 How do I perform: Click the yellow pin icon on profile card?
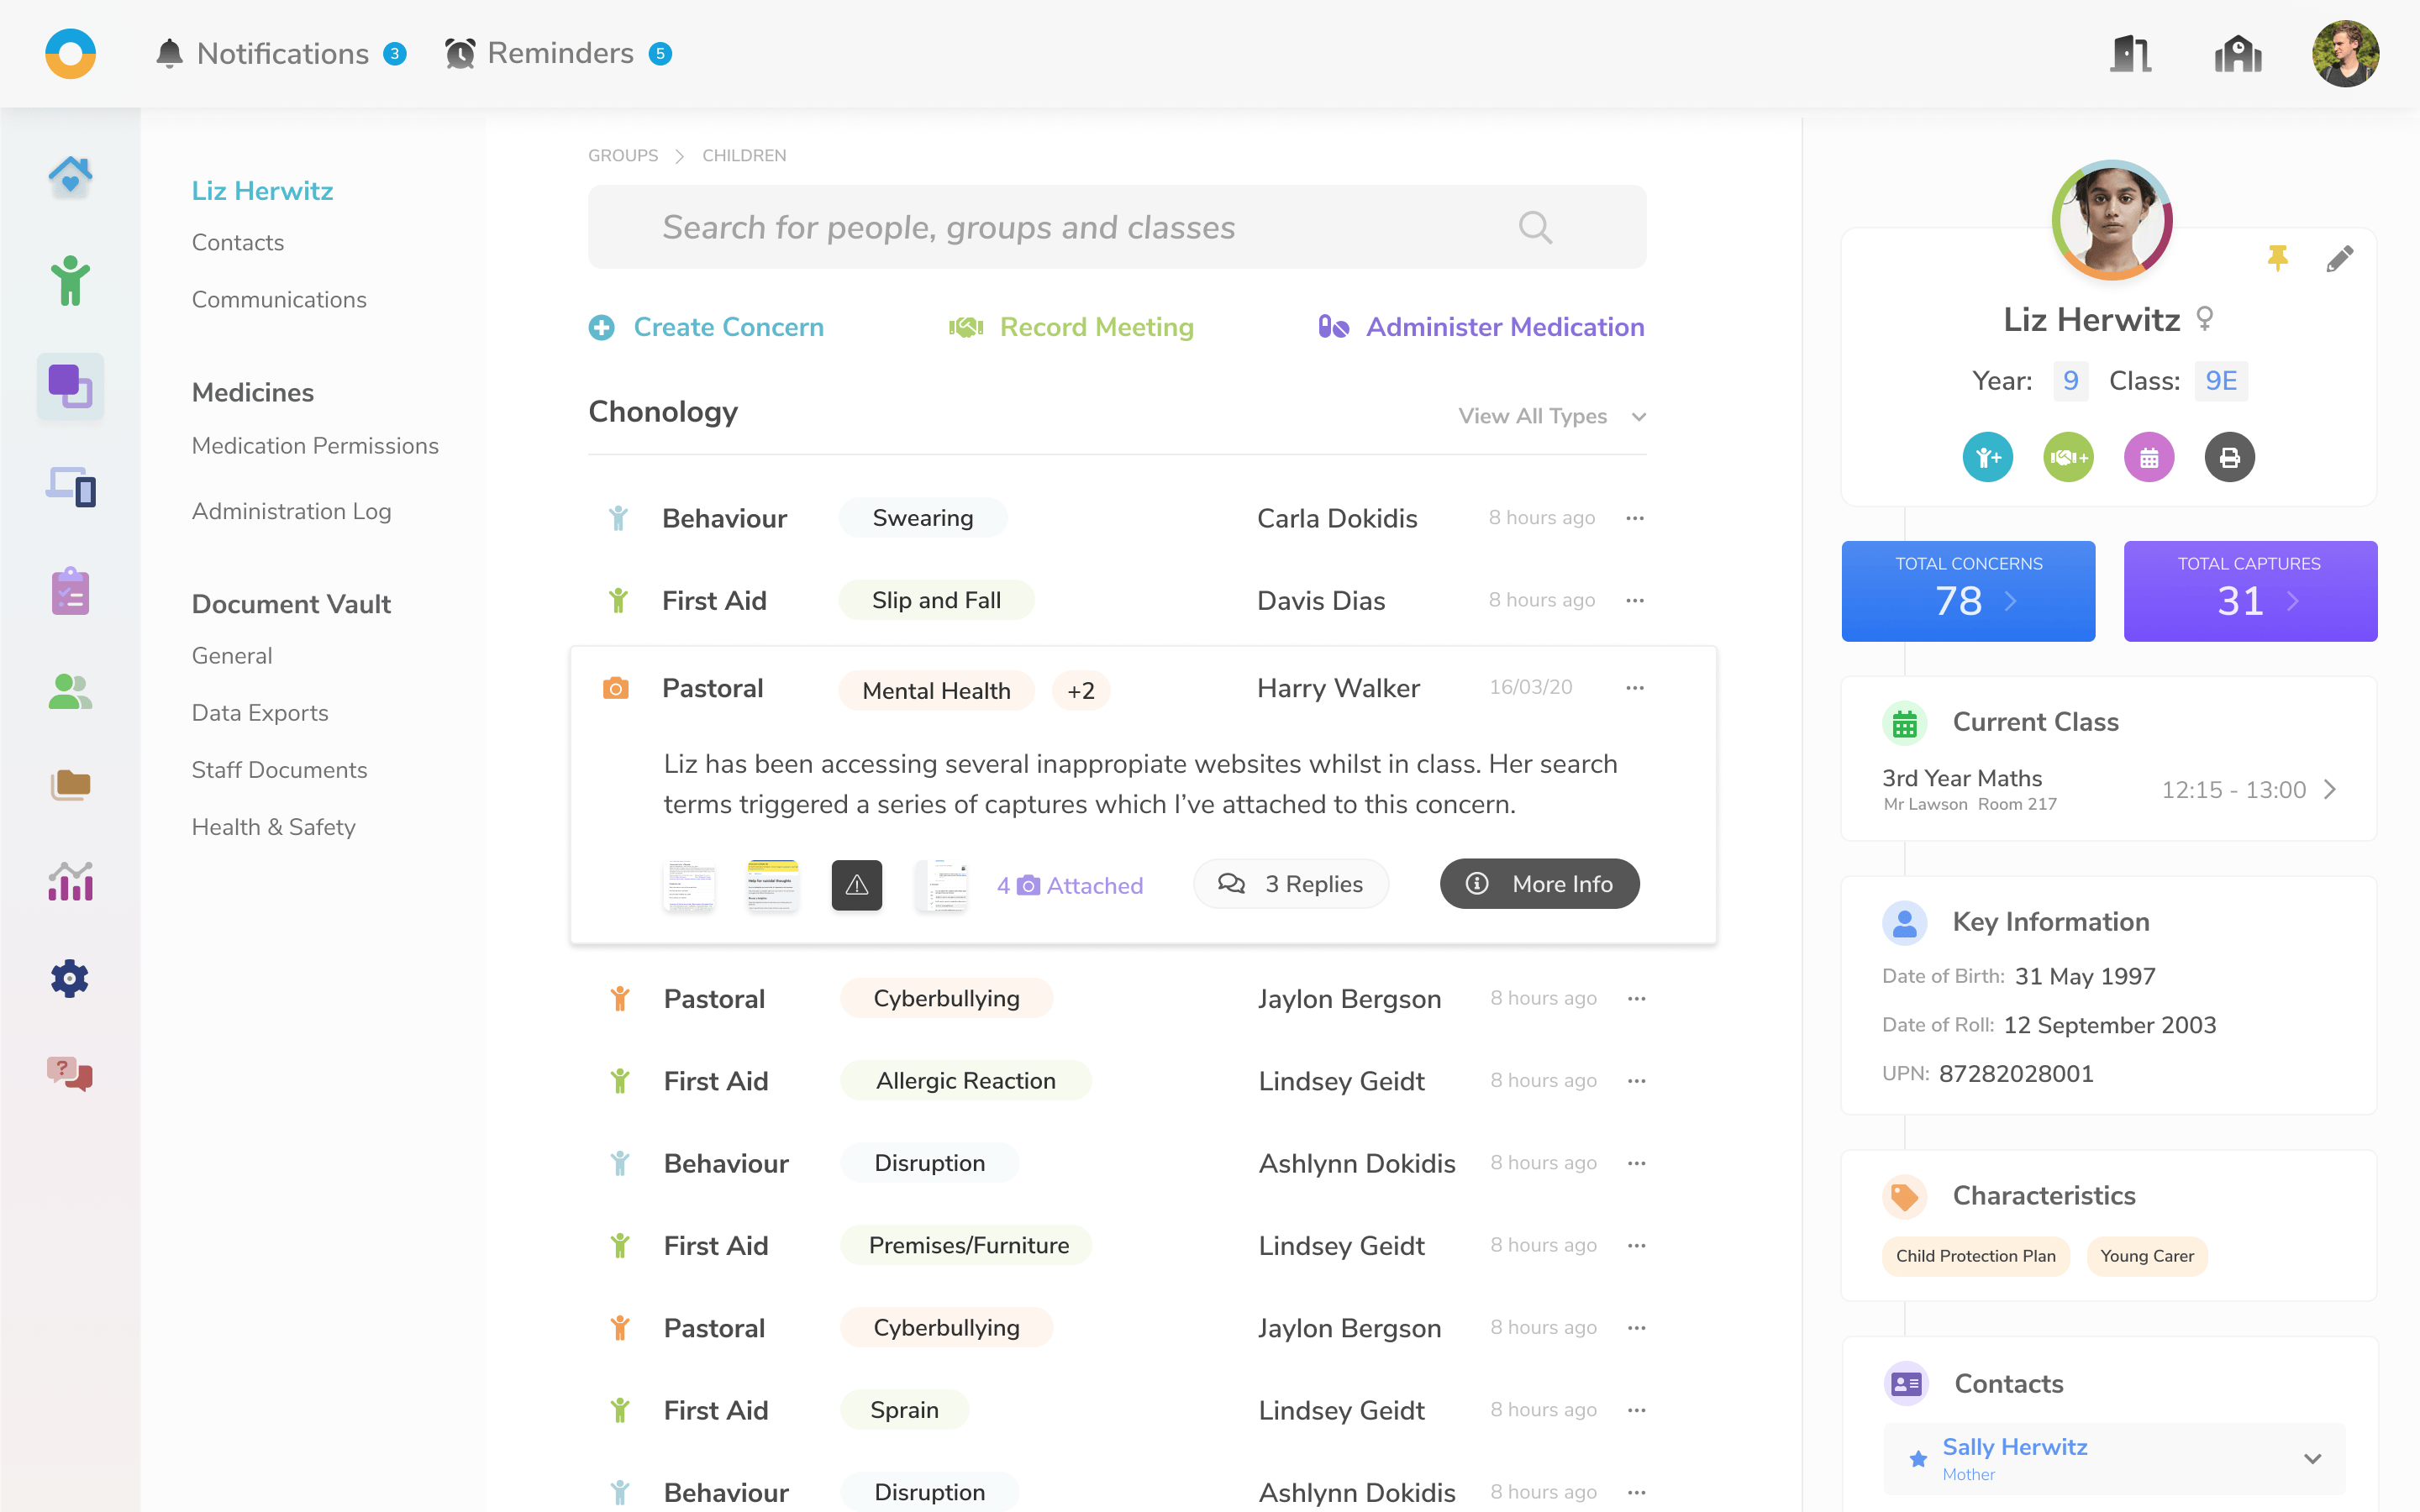[2277, 259]
